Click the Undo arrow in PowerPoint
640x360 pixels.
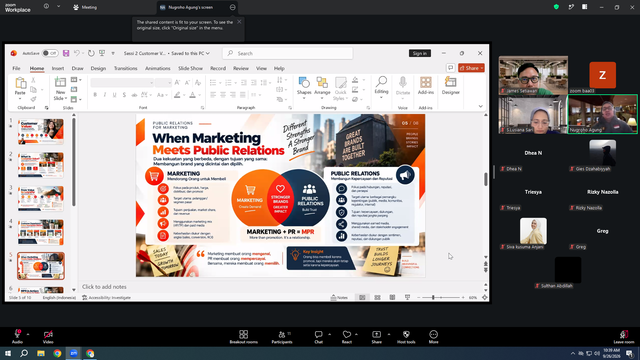coord(76,53)
